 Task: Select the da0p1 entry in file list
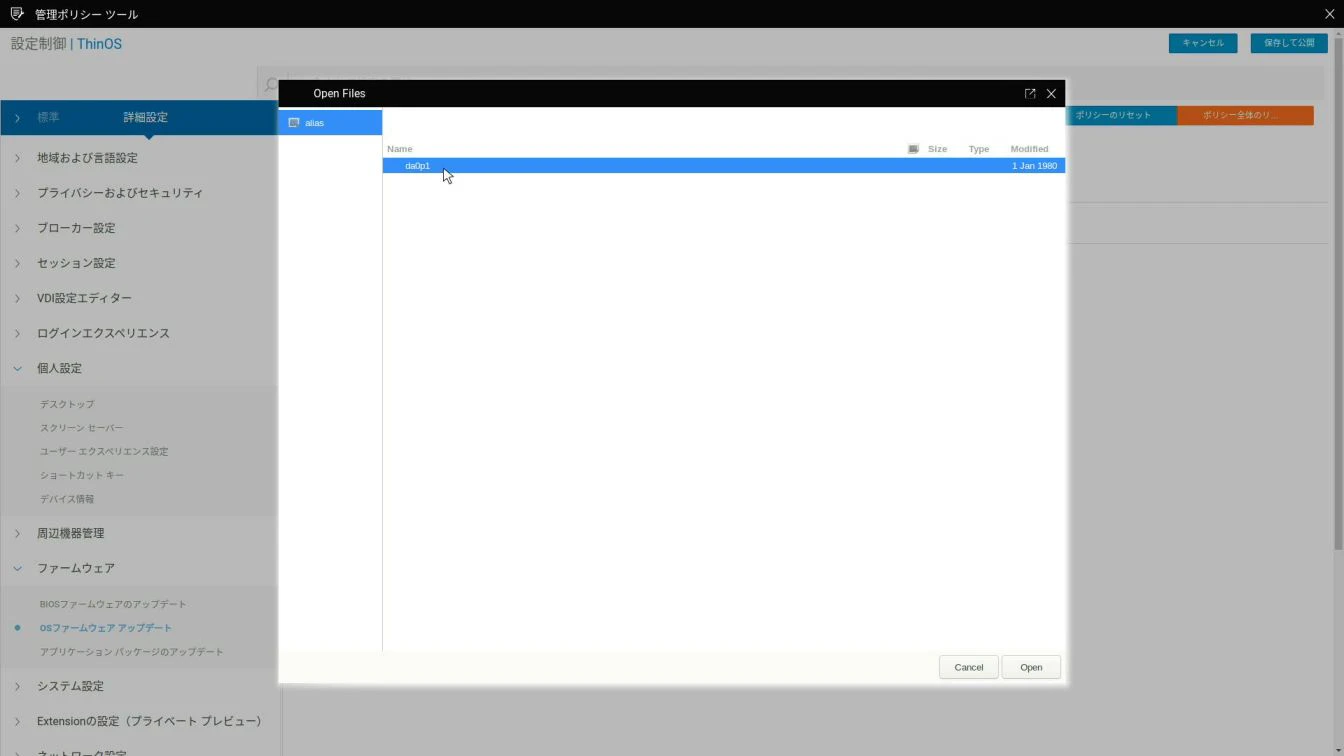(x=723, y=166)
